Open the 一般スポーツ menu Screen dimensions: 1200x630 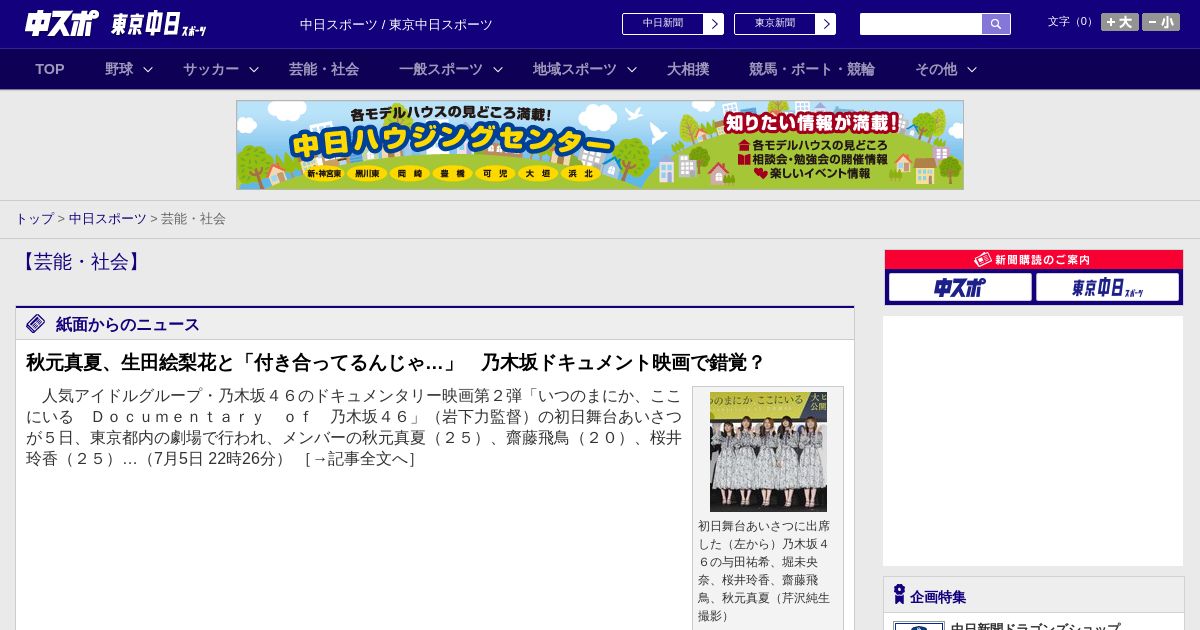pyautogui.click(x=441, y=69)
